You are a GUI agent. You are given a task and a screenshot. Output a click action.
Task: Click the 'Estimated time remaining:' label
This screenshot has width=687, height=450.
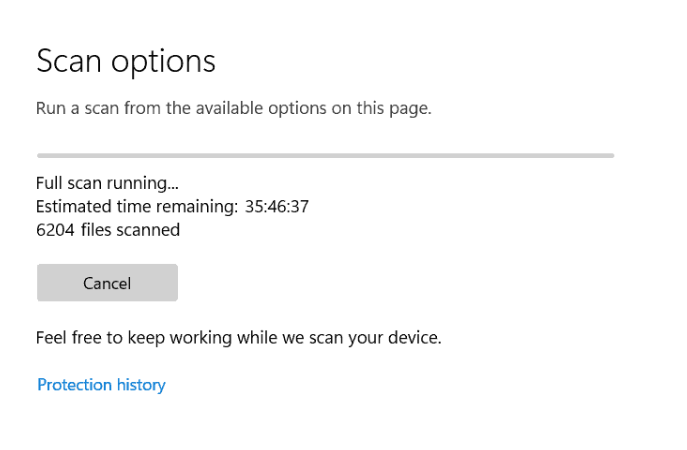(137, 206)
